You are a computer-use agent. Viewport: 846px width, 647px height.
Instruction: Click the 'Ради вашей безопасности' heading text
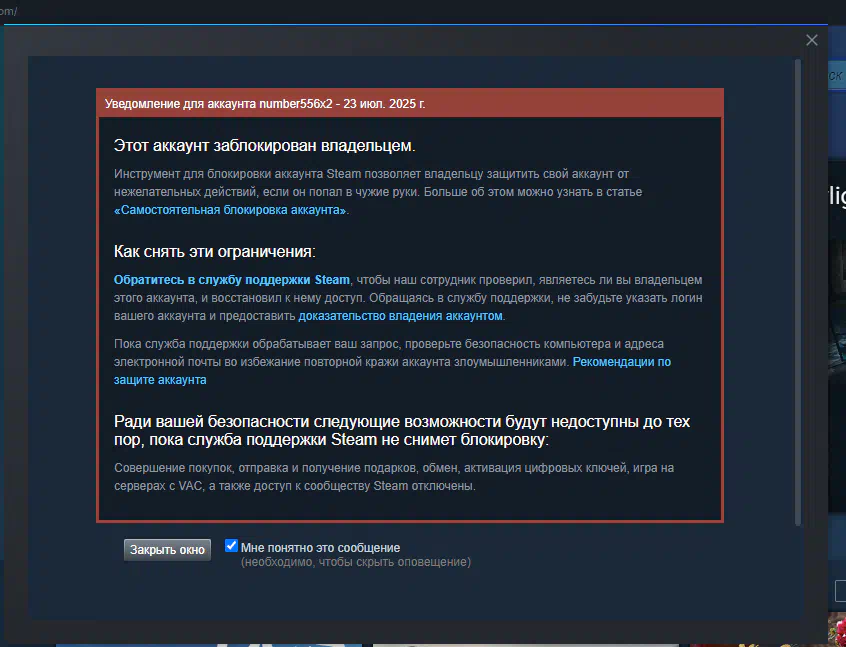(402, 431)
